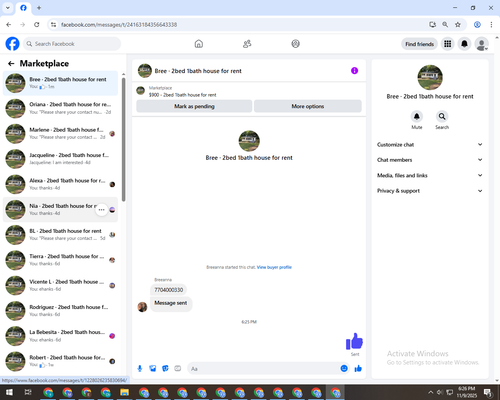This screenshot has height=400, width=500.
Task: Click the Search Facebook field
Action: [72, 44]
